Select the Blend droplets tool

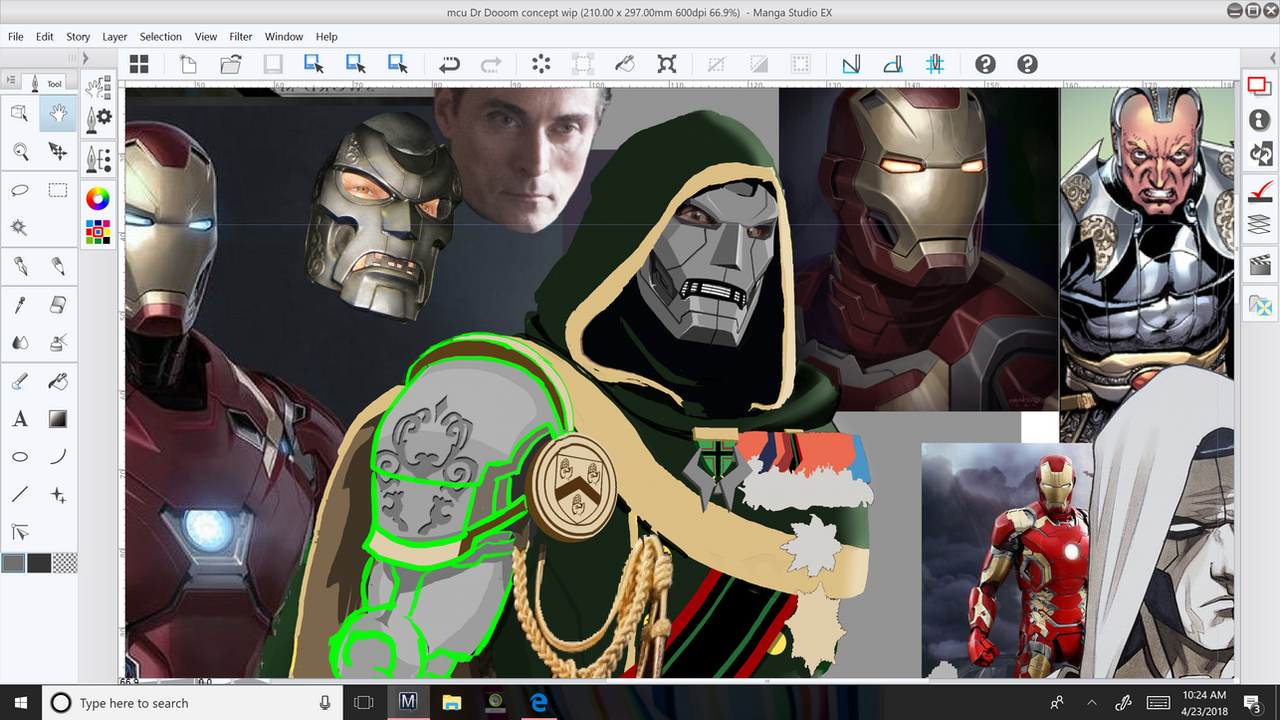pyautogui.click(x=20, y=342)
